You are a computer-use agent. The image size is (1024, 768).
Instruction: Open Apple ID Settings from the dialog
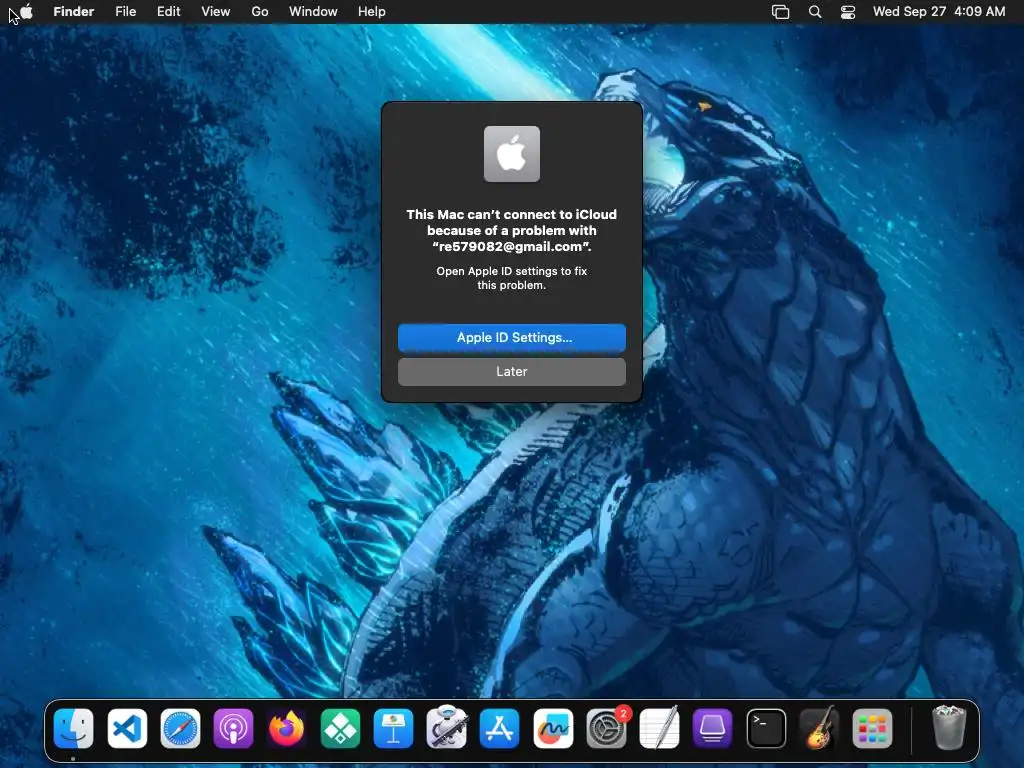point(511,338)
